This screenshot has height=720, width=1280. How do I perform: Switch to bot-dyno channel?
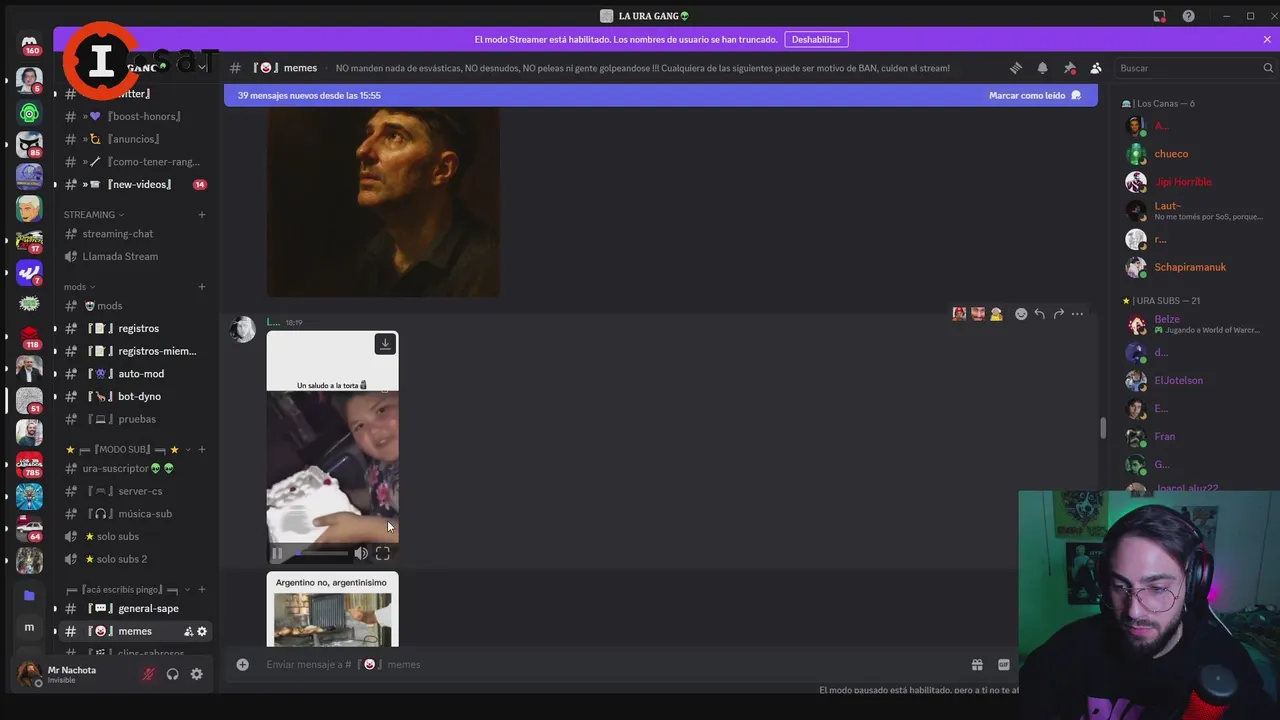136,396
